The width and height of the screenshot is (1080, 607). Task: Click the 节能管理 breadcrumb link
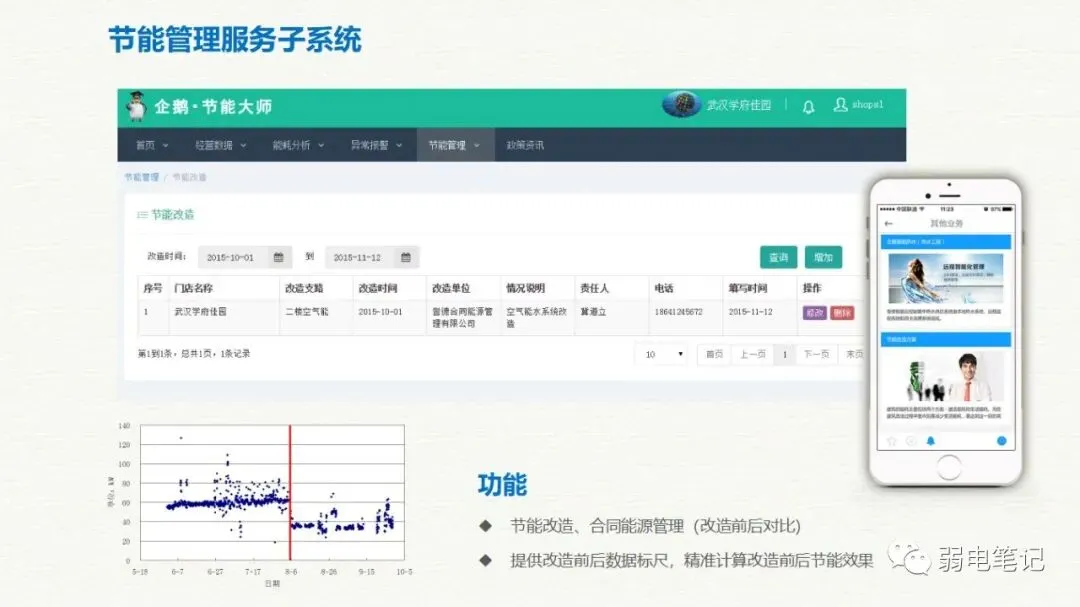point(141,177)
